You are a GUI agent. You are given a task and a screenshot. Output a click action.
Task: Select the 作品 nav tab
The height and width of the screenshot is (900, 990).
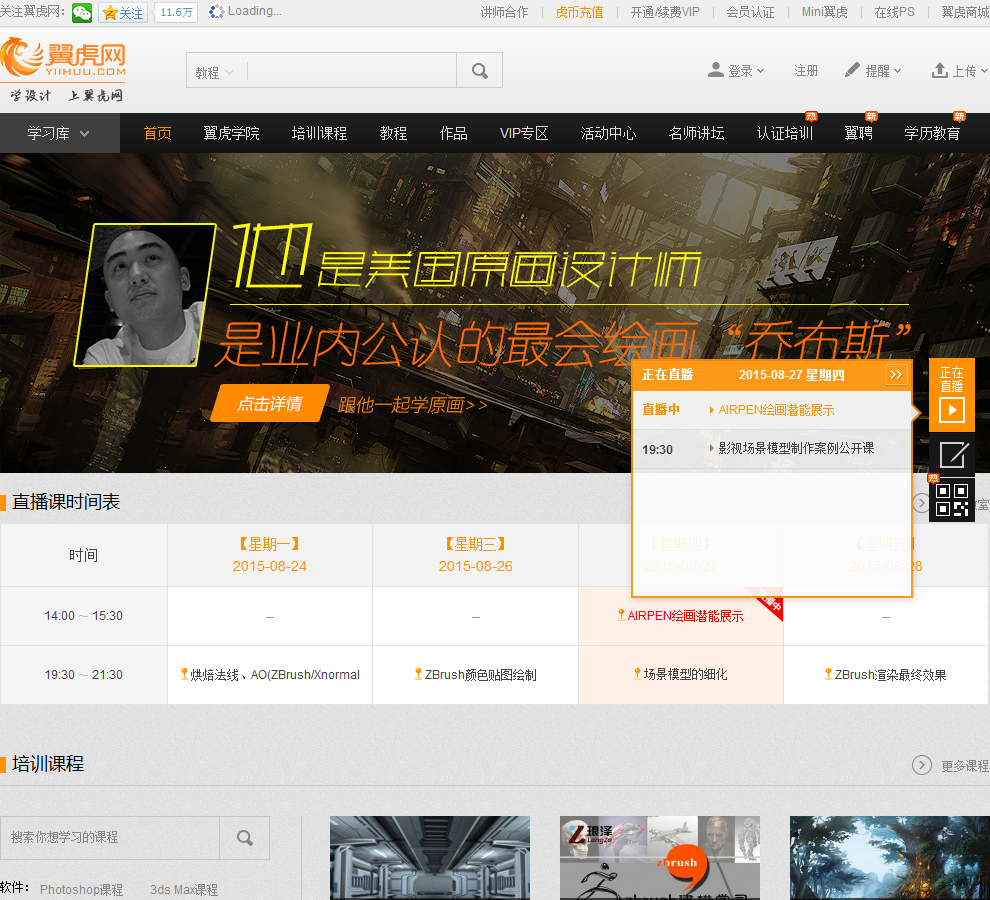click(x=453, y=133)
